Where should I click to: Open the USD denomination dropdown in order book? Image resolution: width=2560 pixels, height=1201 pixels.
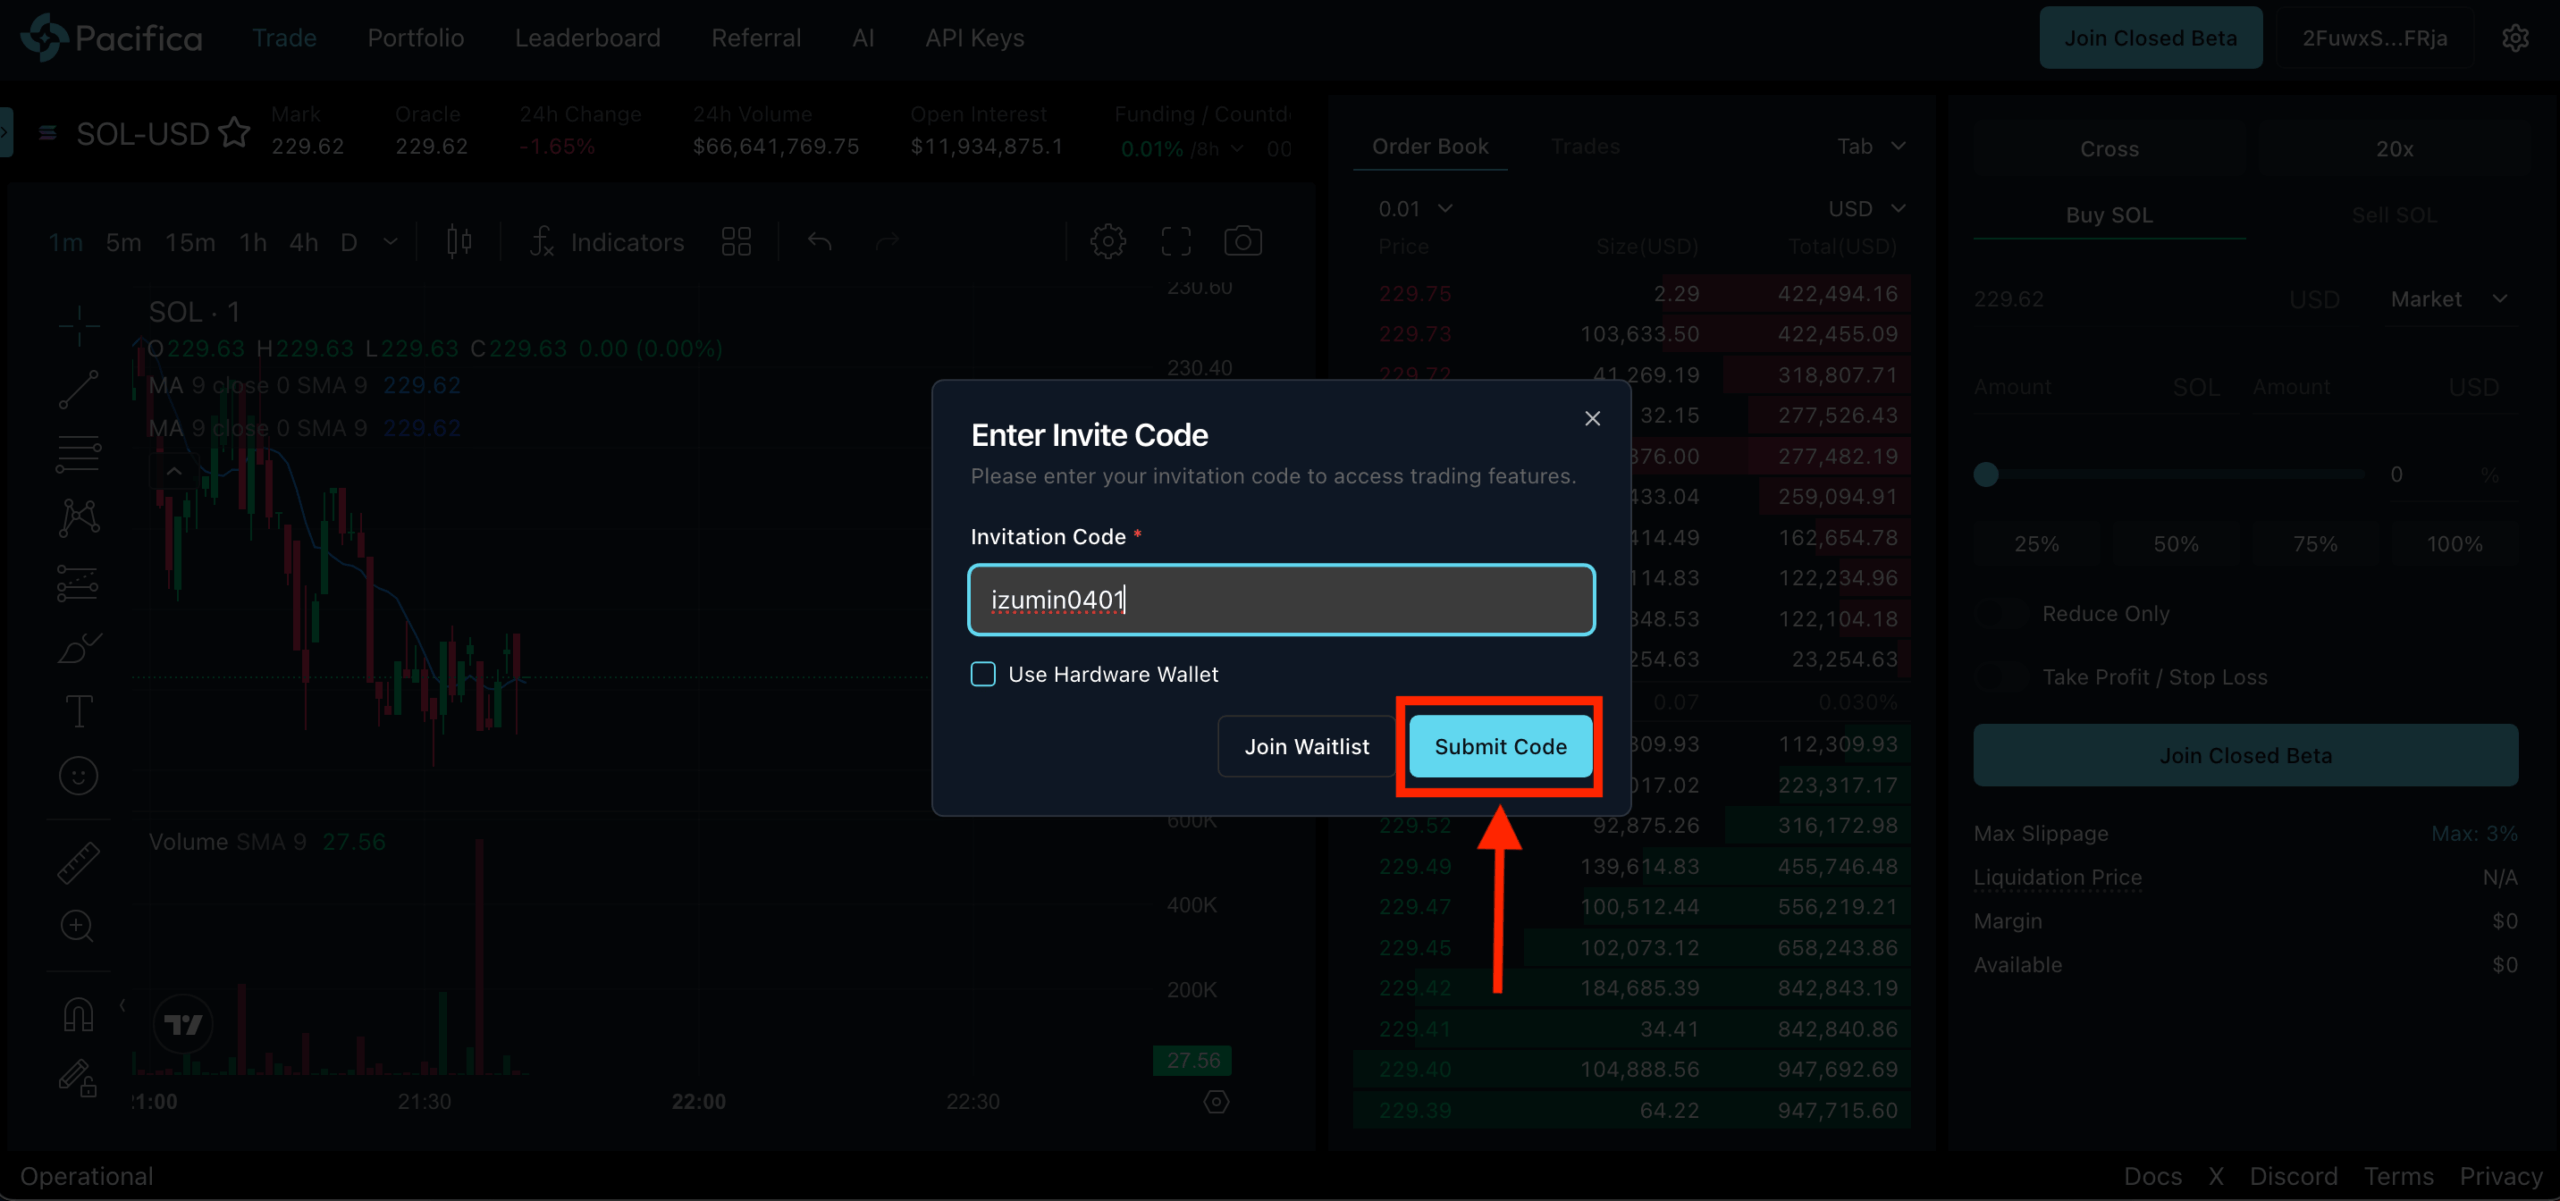tap(1866, 208)
